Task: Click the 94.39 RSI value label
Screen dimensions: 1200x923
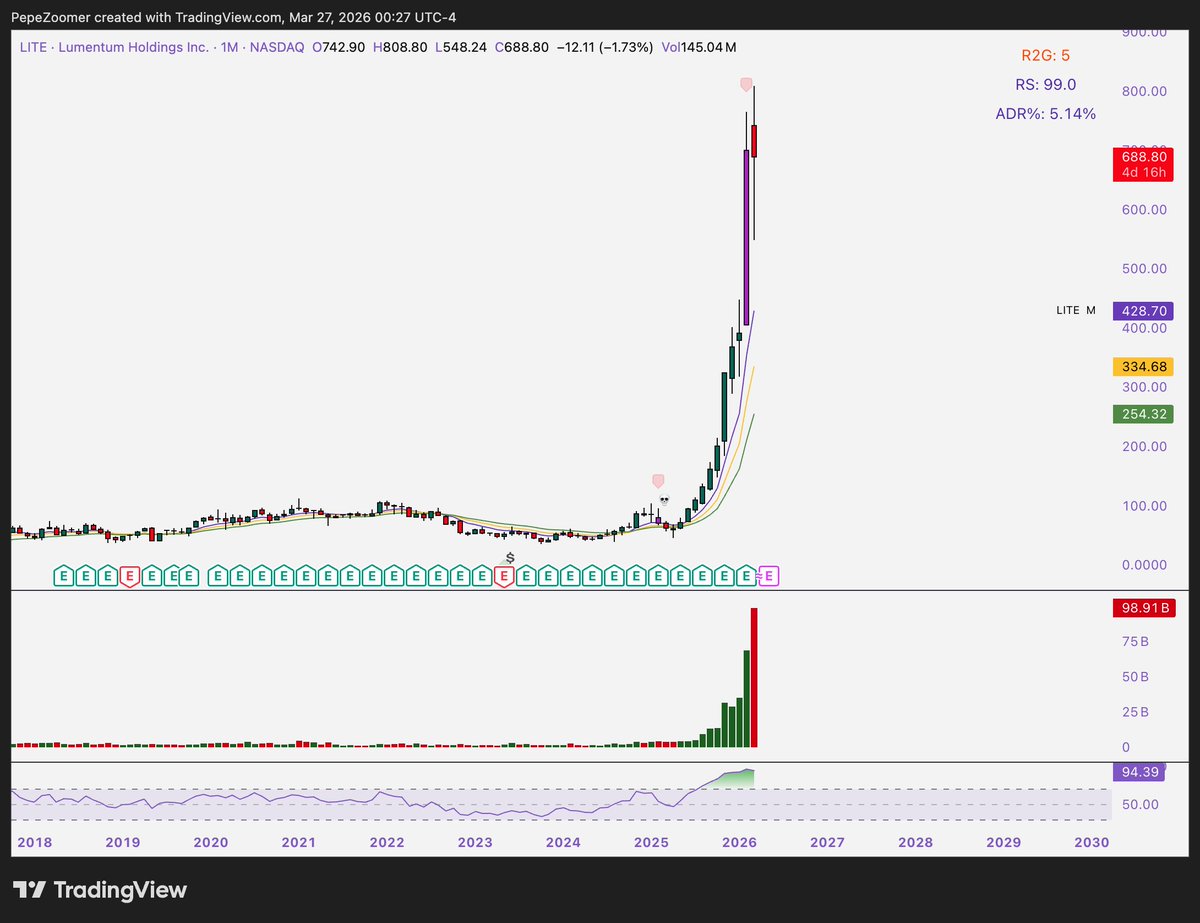Action: tap(1139, 771)
